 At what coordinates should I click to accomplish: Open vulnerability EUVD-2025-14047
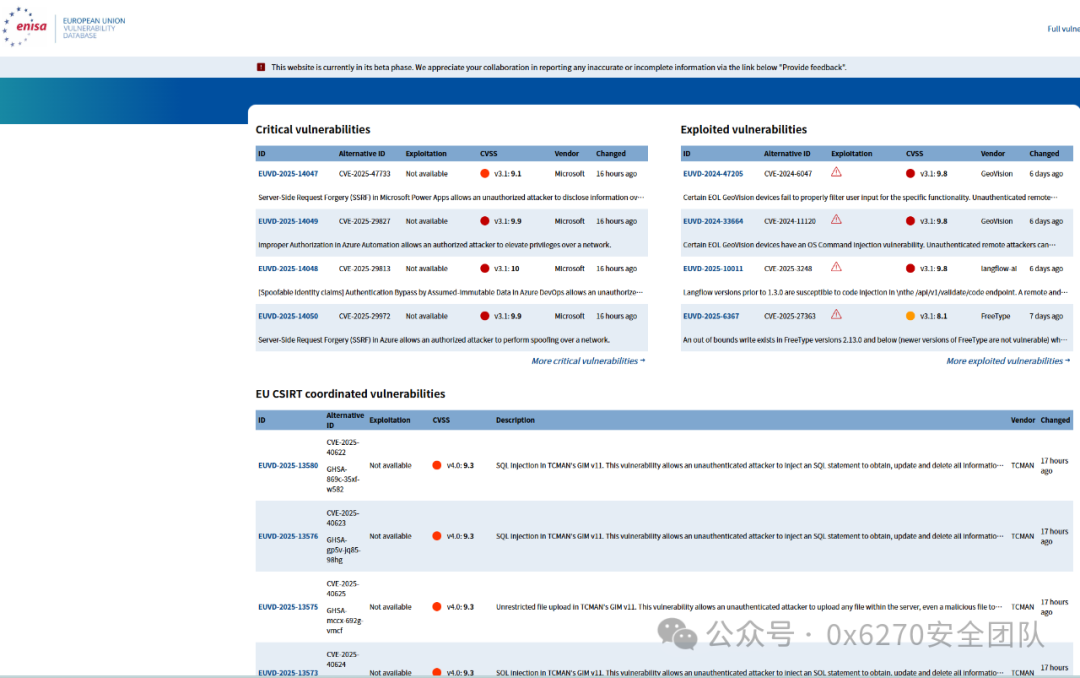pos(288,174)
